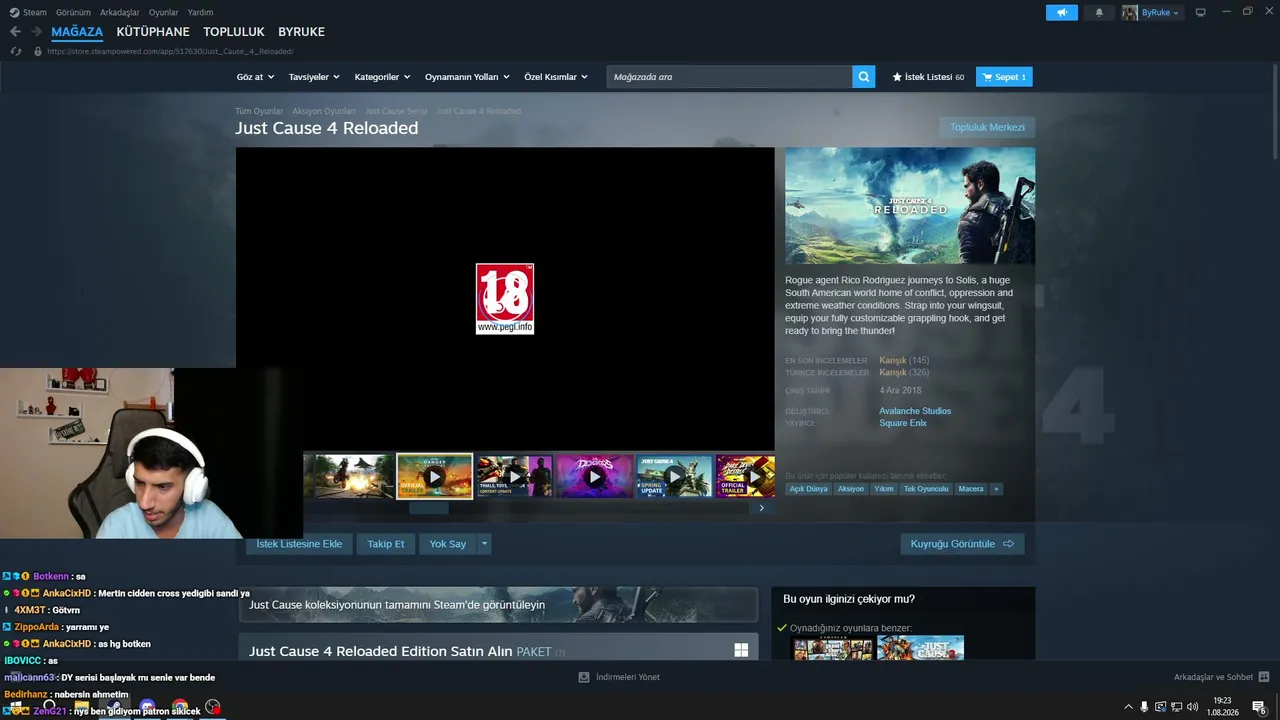Open the Steam menu
Screen dimensions: 1280x720
point(29,12)
